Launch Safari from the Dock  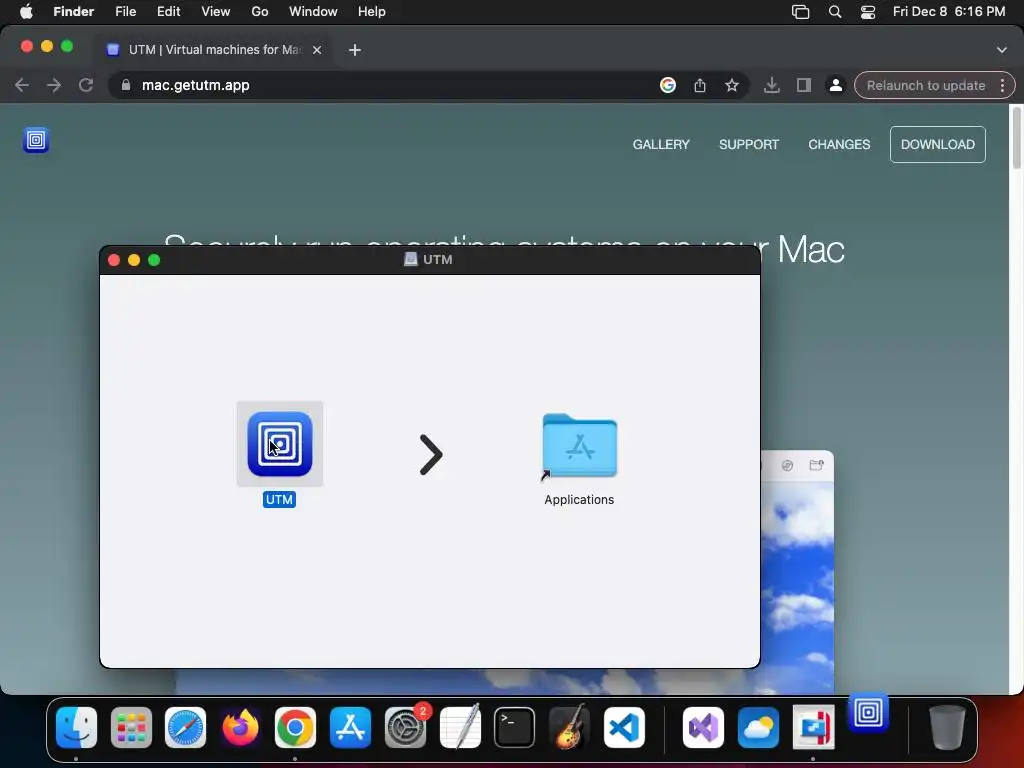[x=185, y=728]
